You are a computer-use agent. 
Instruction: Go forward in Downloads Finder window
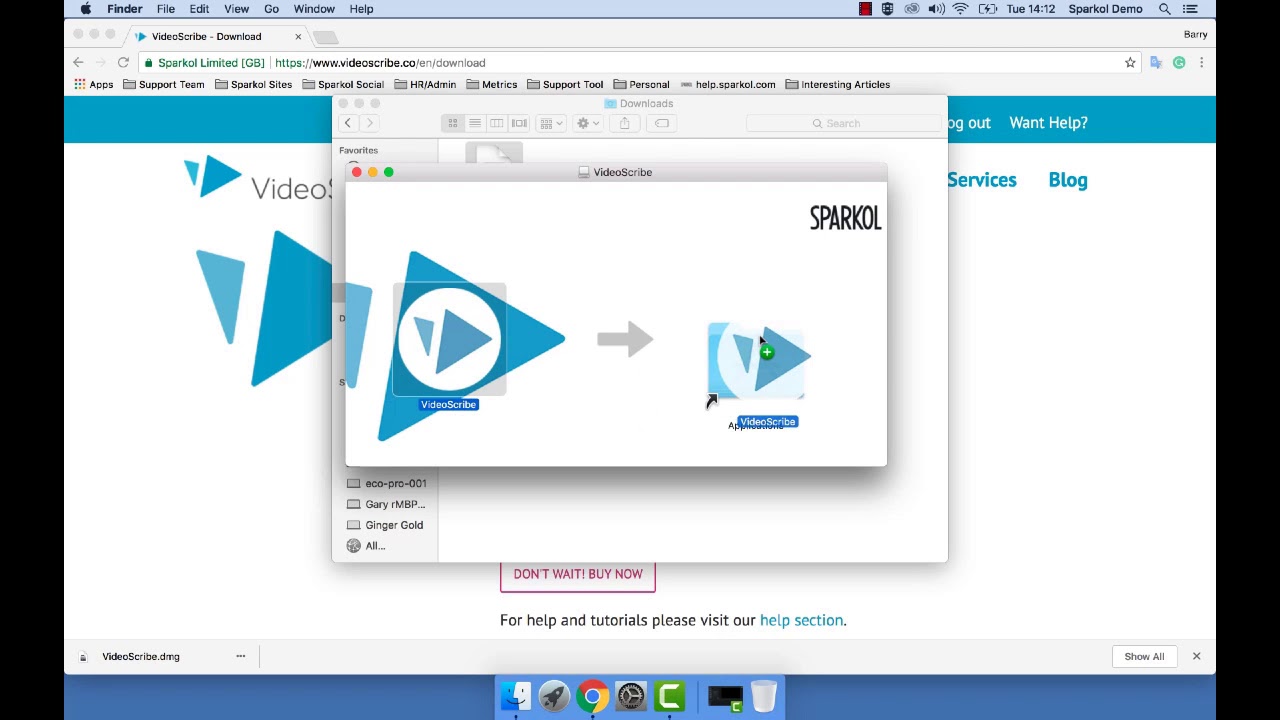(x=369, y=123)
